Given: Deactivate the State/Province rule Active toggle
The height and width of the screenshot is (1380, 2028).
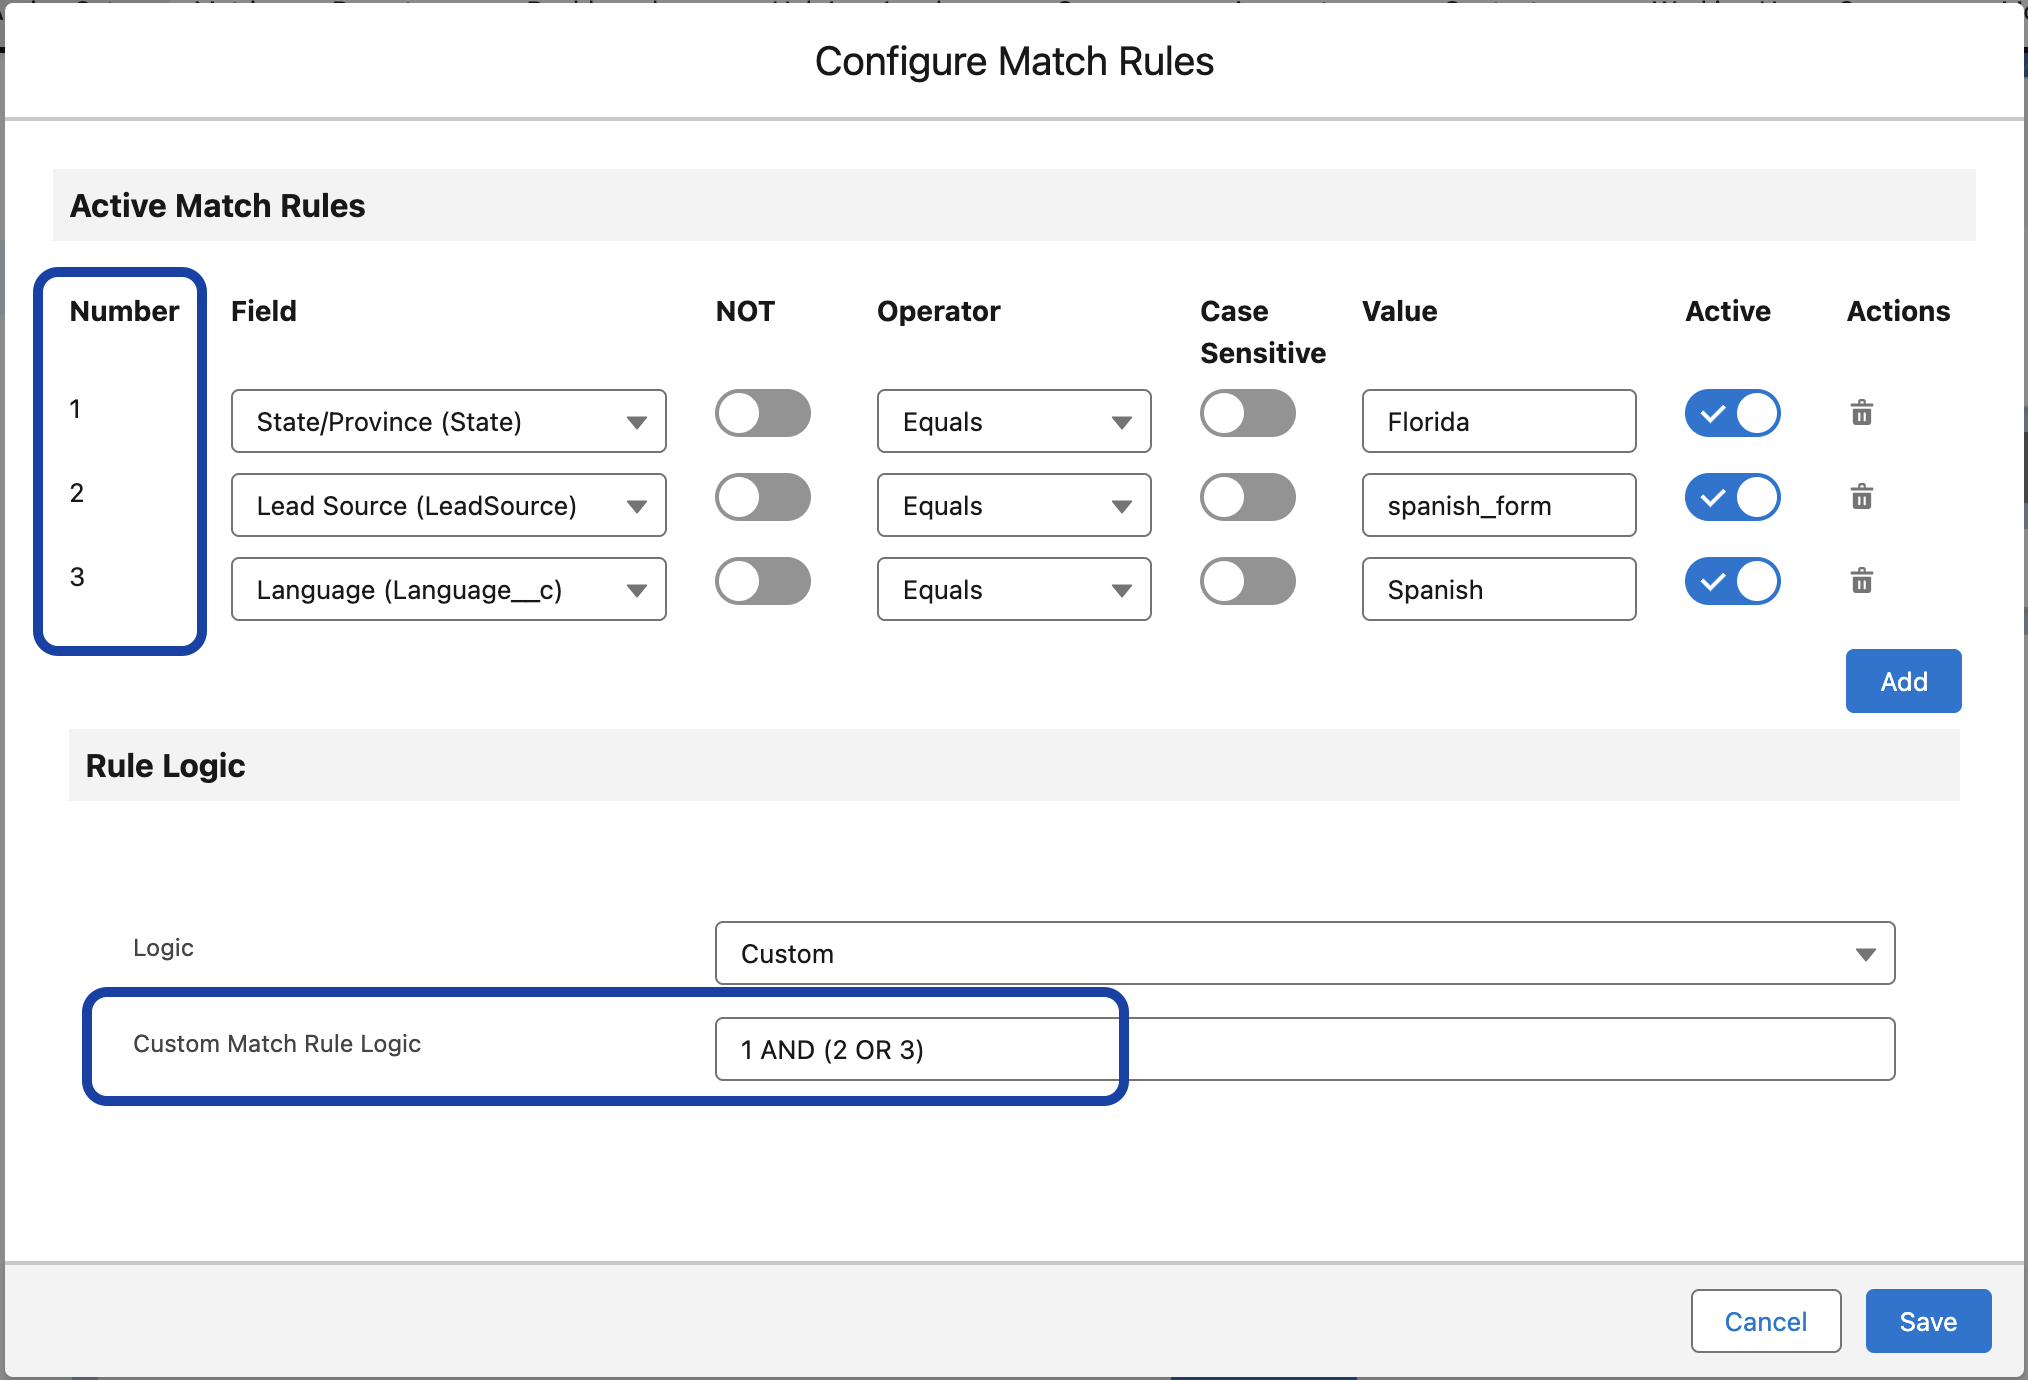Looking at the screenshot, I should [1733, 413].
